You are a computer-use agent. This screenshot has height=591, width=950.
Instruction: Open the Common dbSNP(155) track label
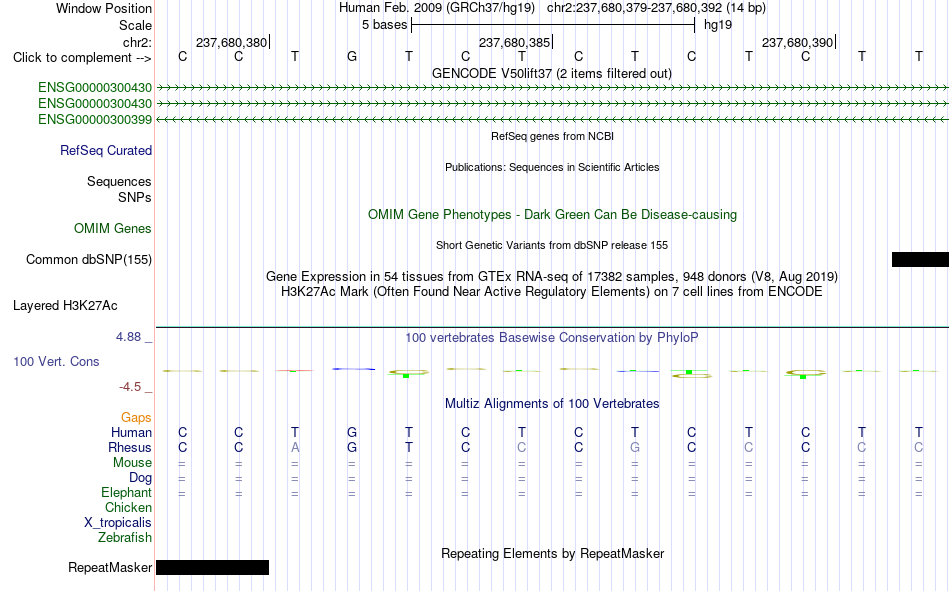click(89, 259)
